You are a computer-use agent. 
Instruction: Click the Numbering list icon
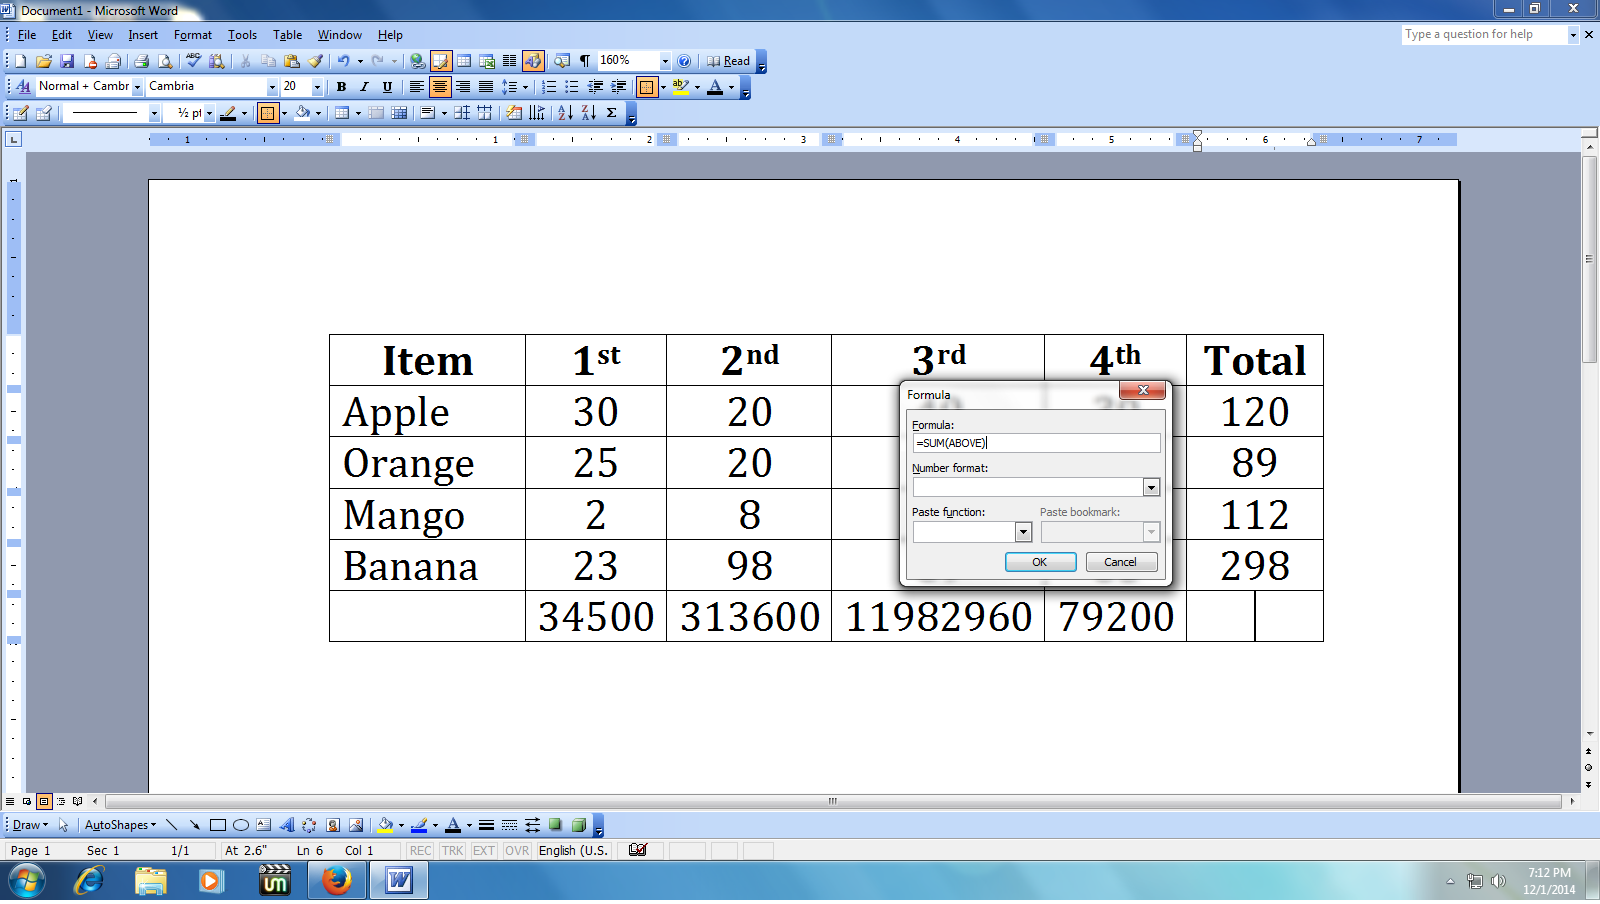coord(549,87)
